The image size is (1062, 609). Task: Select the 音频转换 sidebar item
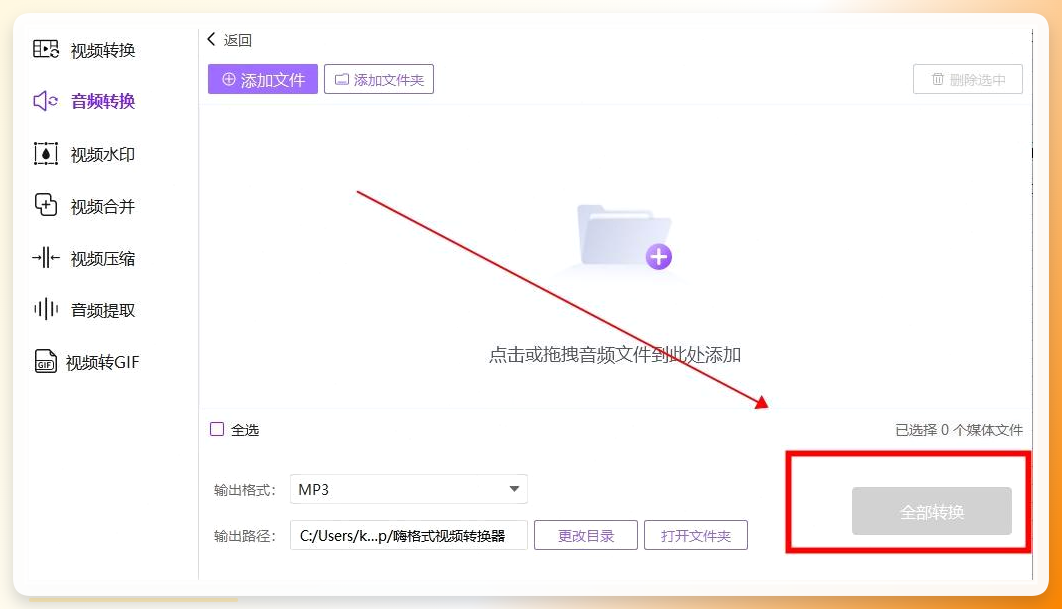(103, 101)
